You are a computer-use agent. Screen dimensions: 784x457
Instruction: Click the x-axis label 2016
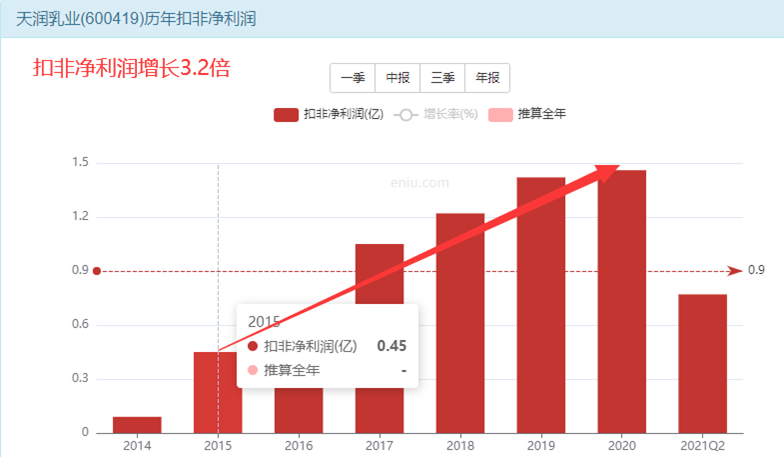[298, 446]
